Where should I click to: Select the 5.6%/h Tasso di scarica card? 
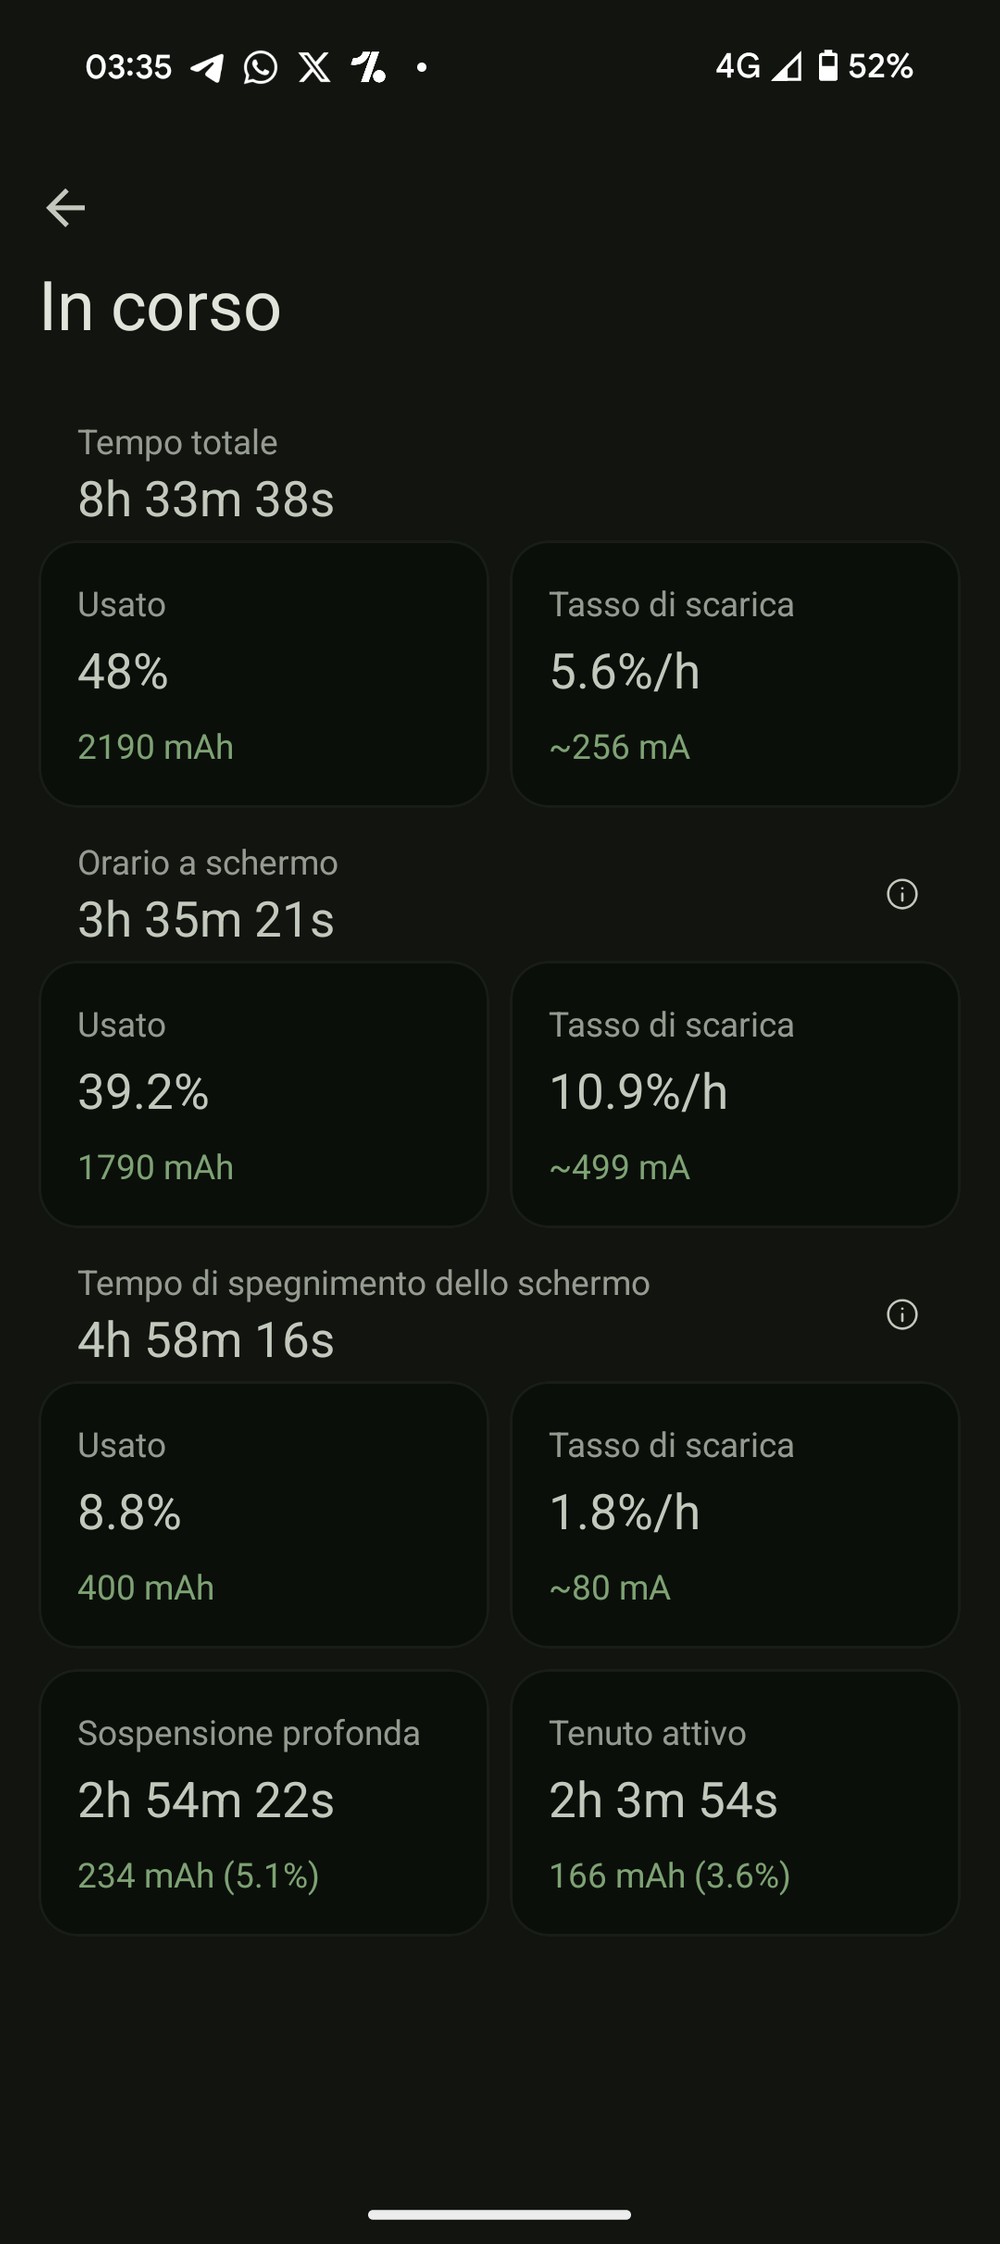(735, 674)
